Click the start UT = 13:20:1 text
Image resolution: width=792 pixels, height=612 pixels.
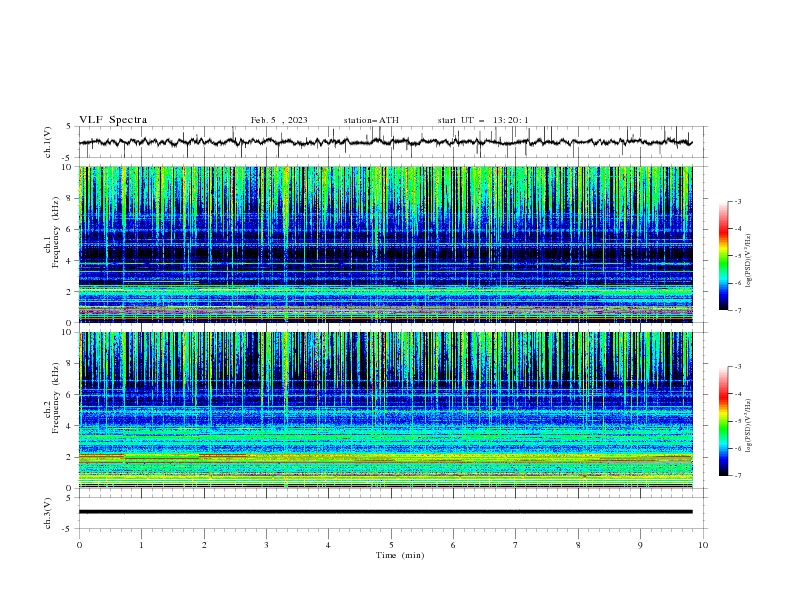point(483,120)
